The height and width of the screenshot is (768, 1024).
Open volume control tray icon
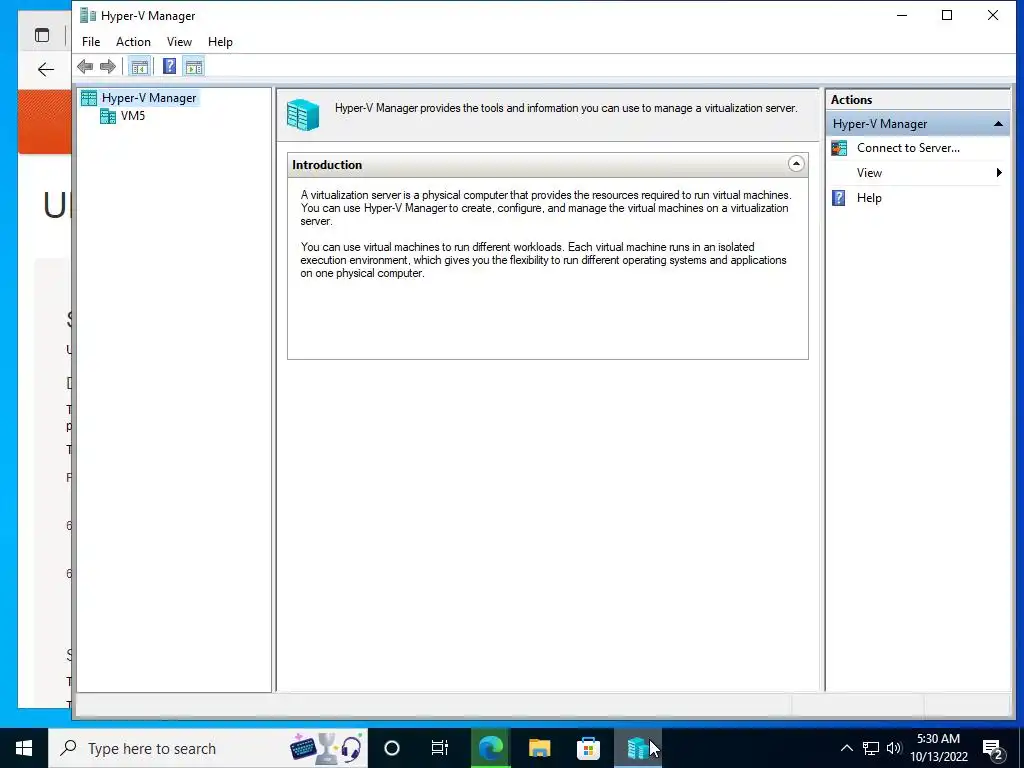(x=894, y=748)
